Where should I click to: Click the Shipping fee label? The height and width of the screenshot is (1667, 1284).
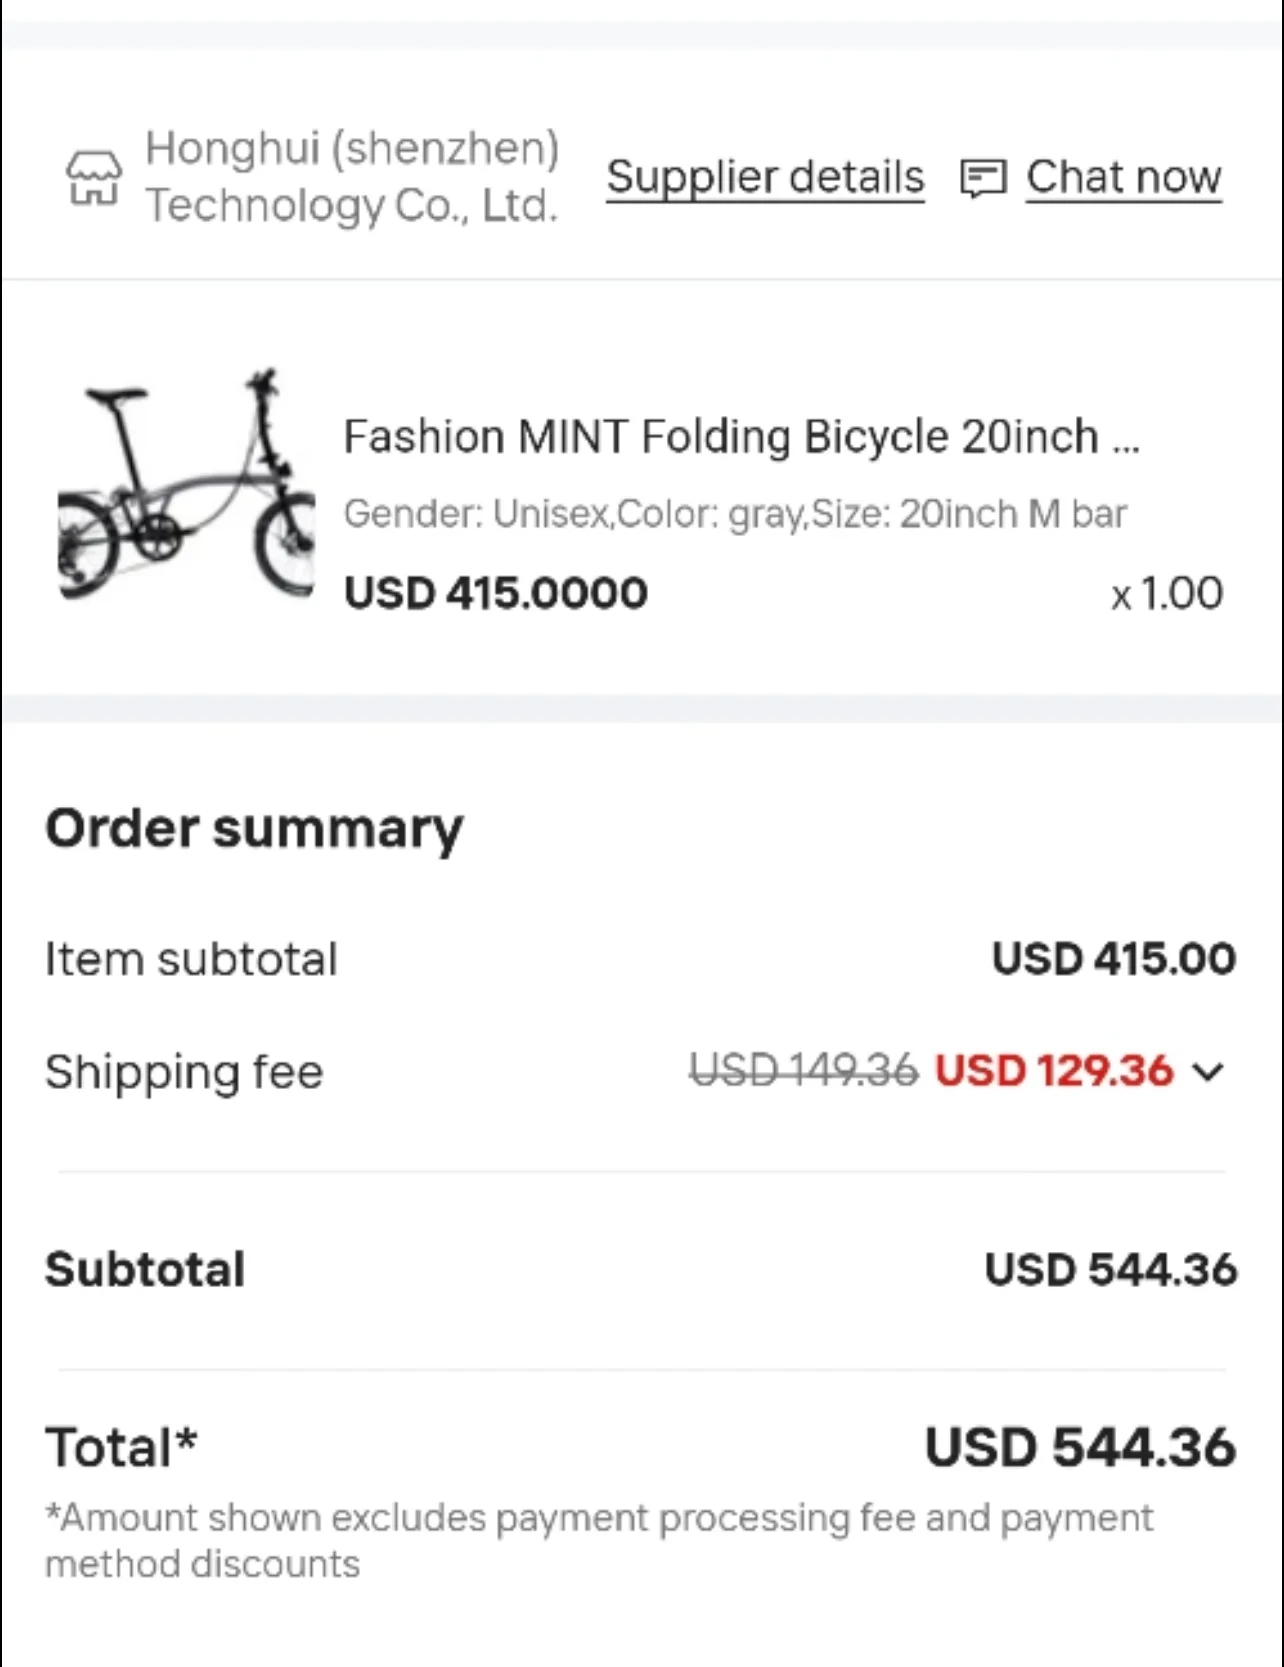[x=184, y=1072]
